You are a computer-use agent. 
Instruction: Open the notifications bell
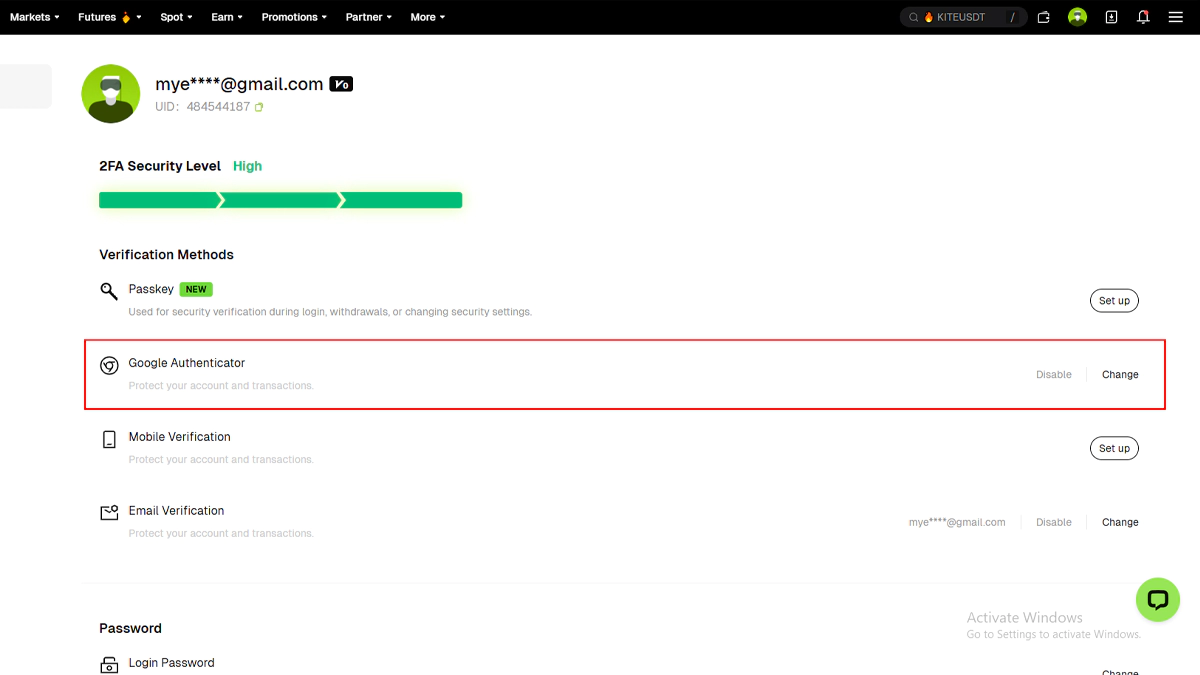point(1143,17)
